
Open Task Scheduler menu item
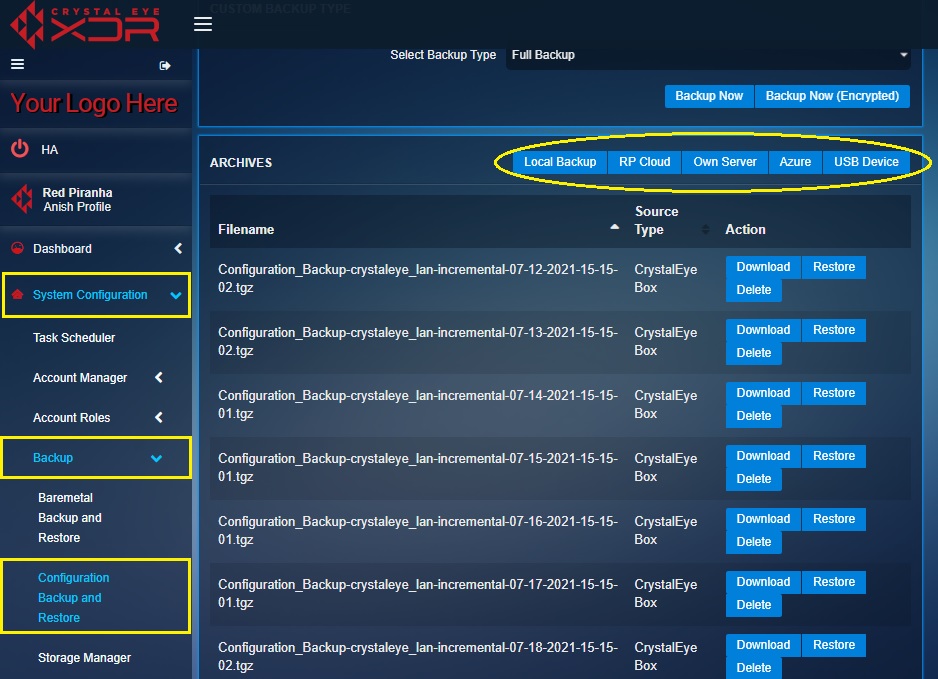74,337
